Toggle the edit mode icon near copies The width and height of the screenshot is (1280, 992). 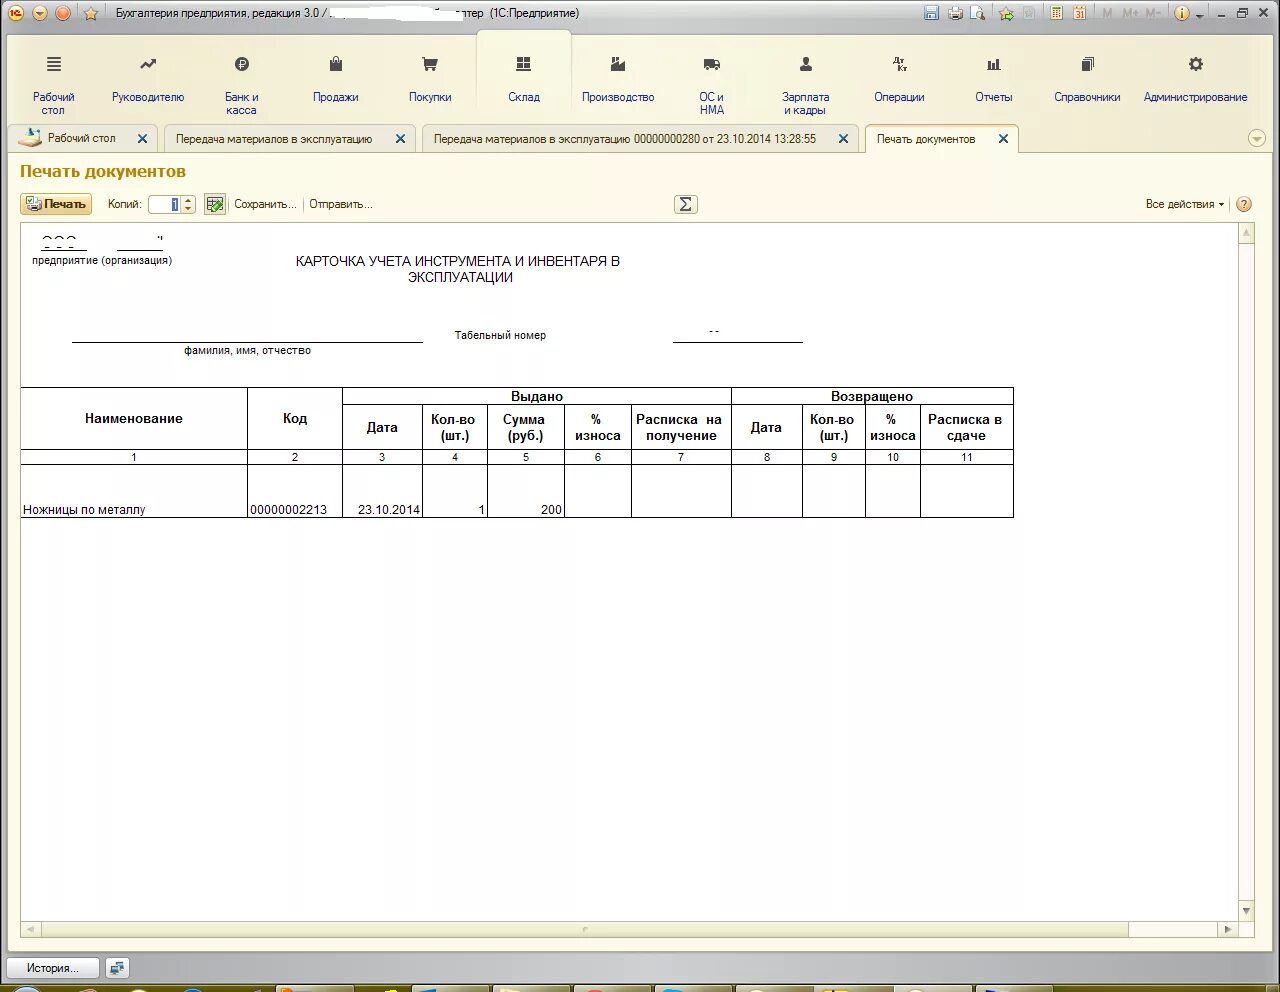click(214, 204)
